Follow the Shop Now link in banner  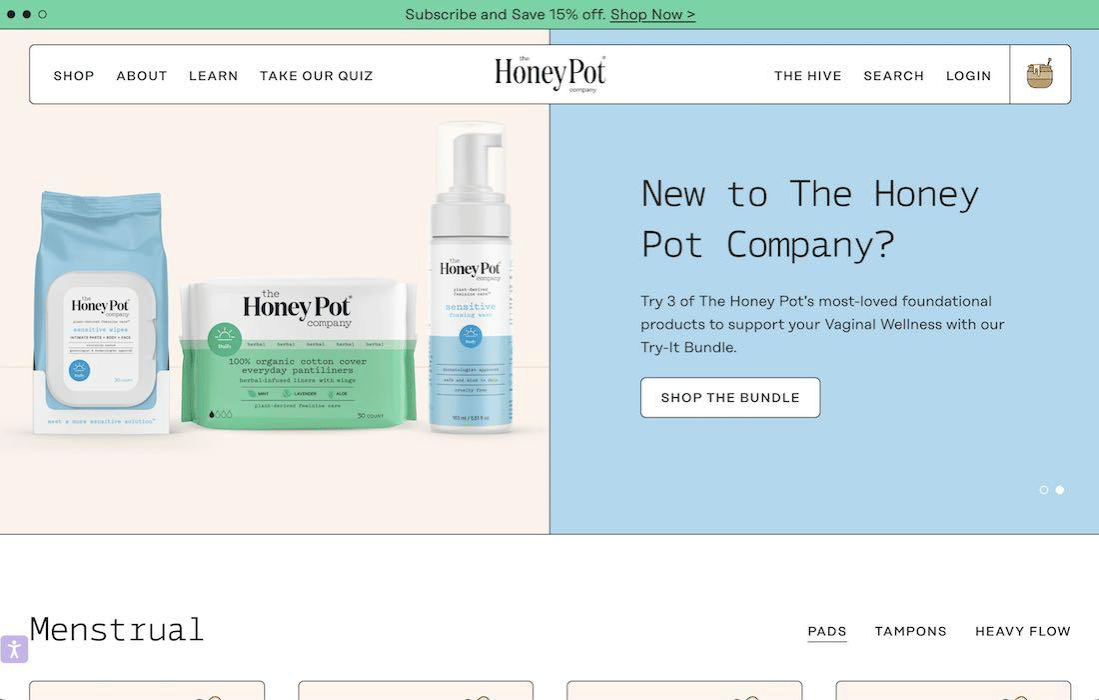[653, 14]
